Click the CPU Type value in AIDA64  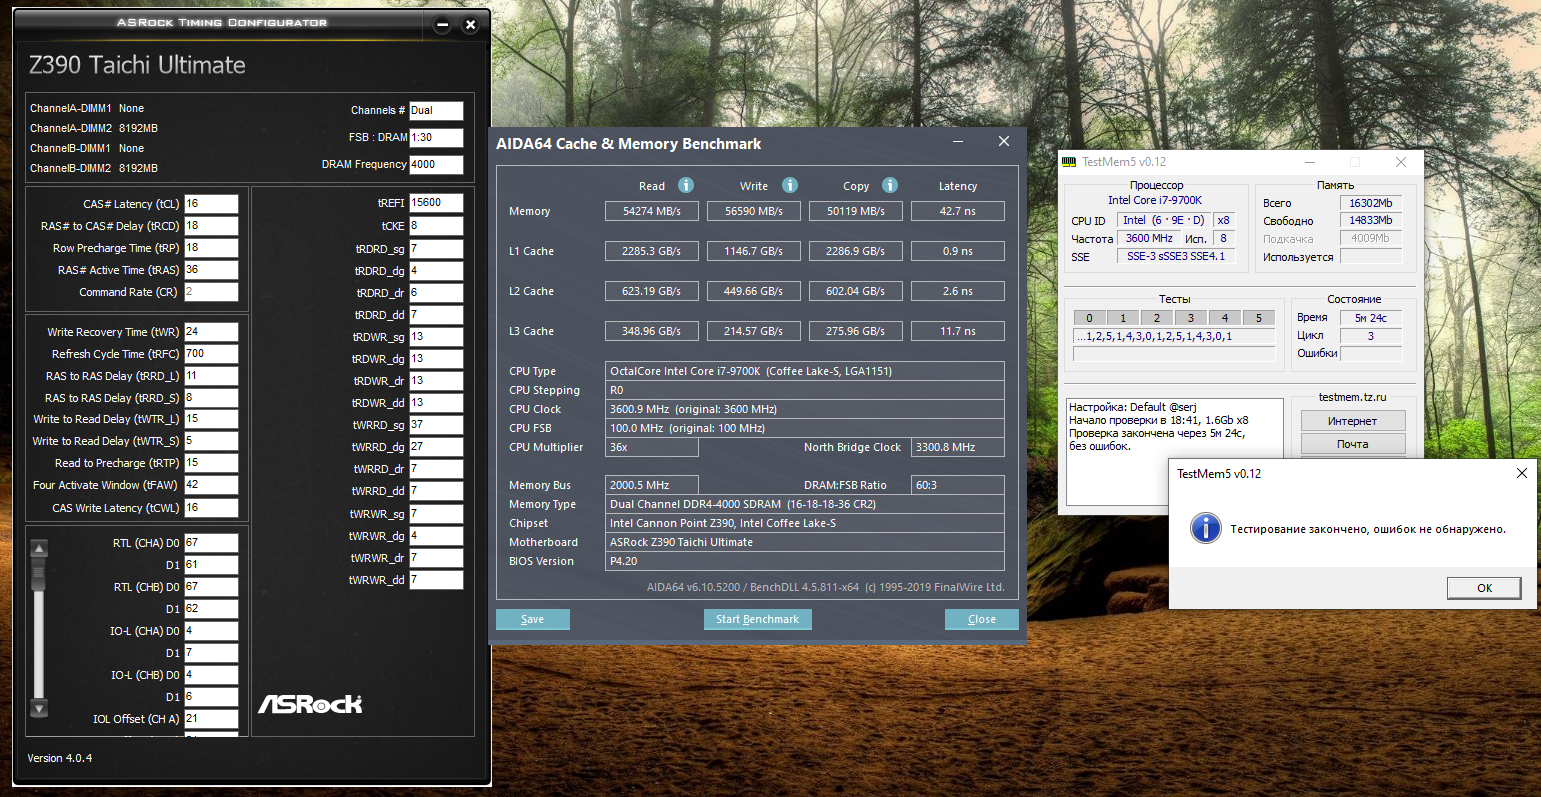click(x=805, y=371)
